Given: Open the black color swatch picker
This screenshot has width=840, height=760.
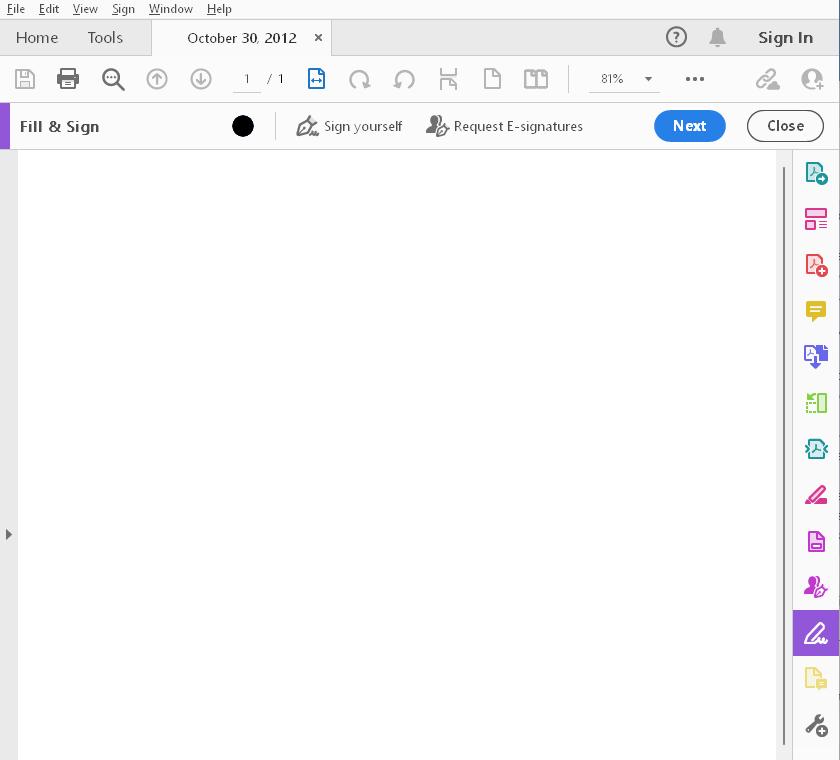Looking at the screenshot, I should pos(243,126).
